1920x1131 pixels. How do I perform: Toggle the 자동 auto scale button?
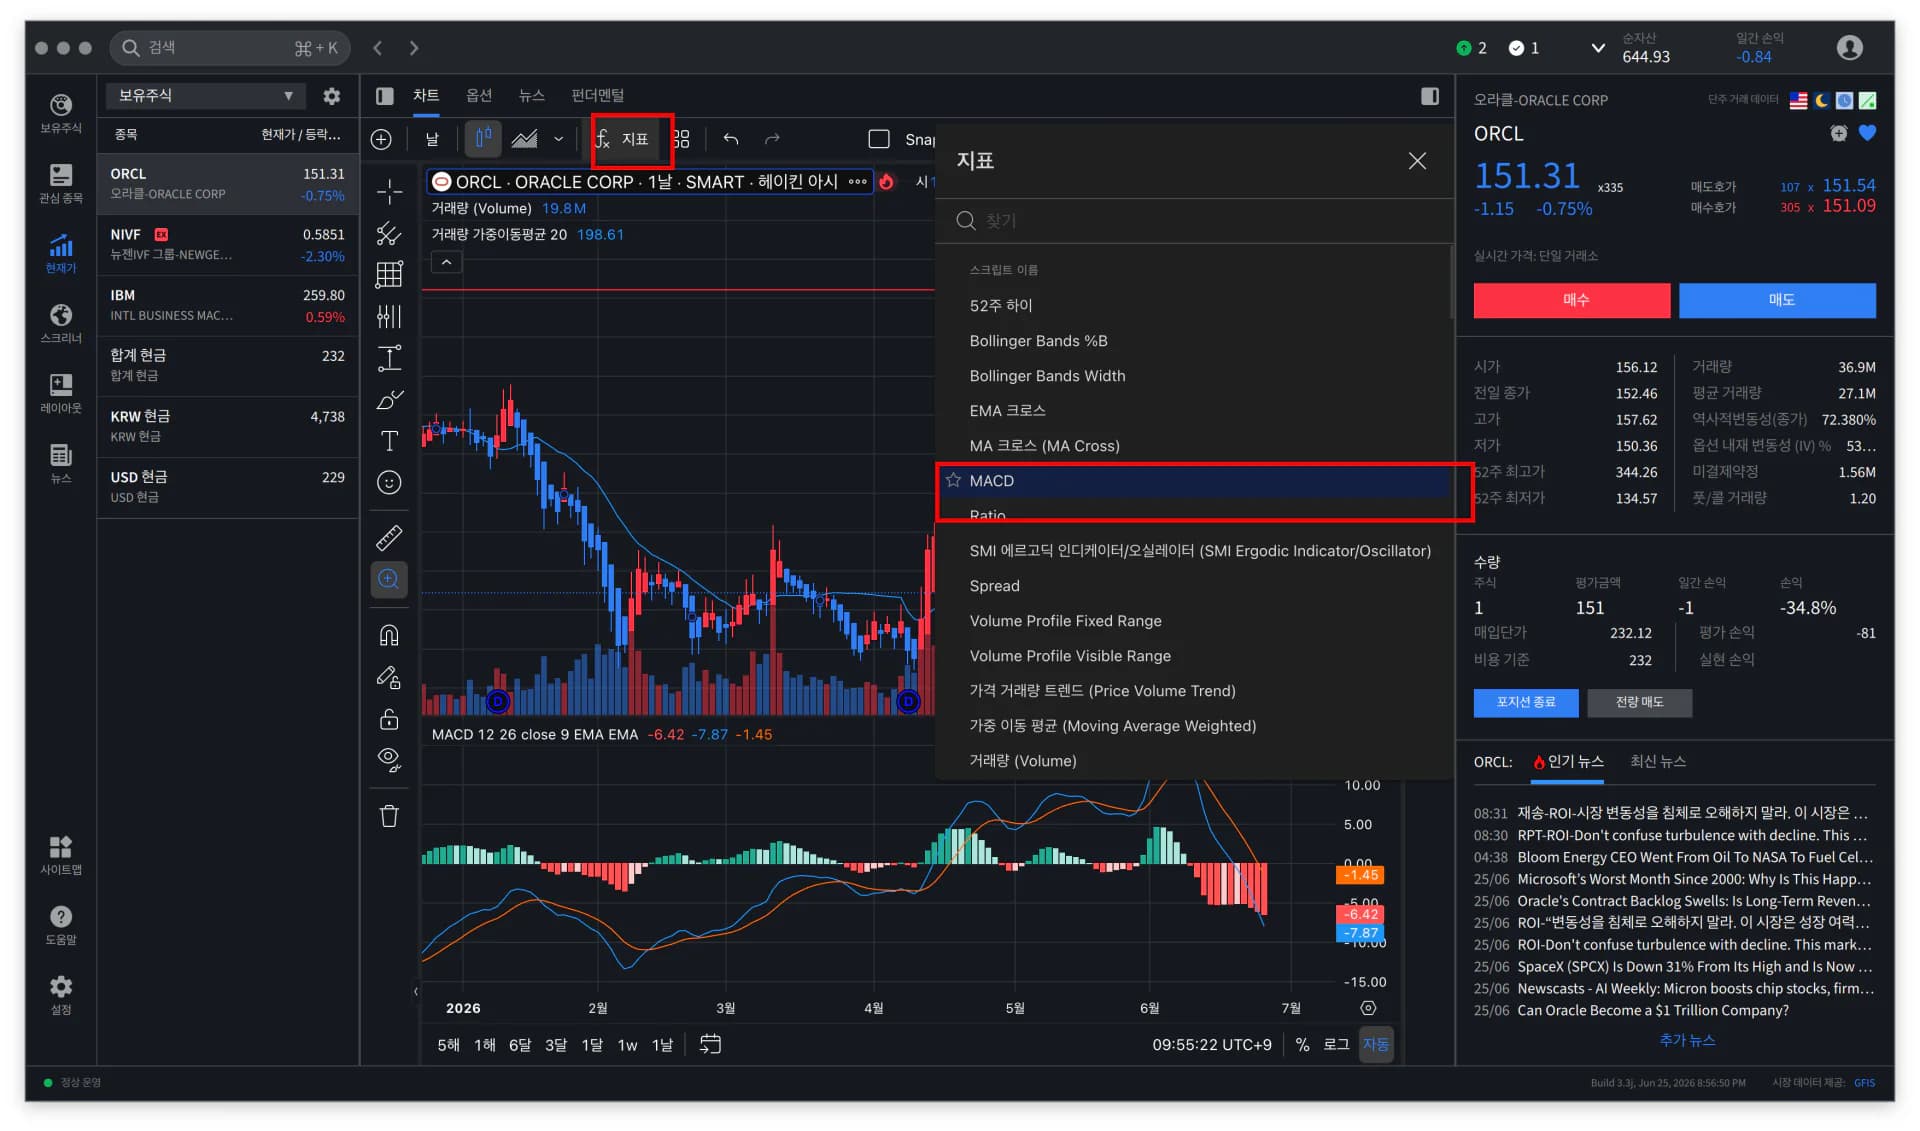click(1376, 1044)
